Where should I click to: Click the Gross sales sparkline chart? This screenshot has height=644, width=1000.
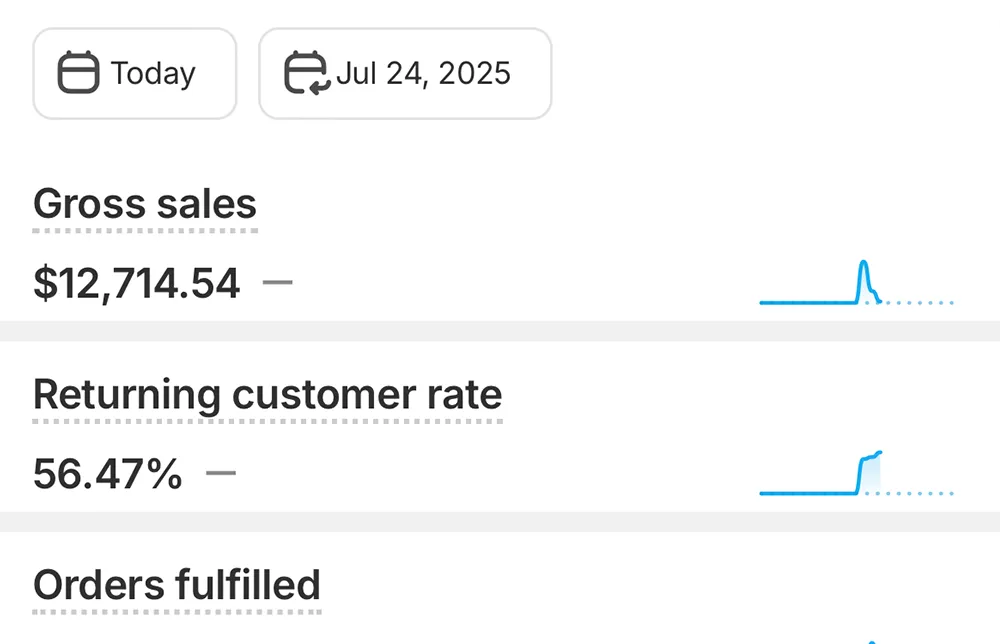(x=857, y=282)
